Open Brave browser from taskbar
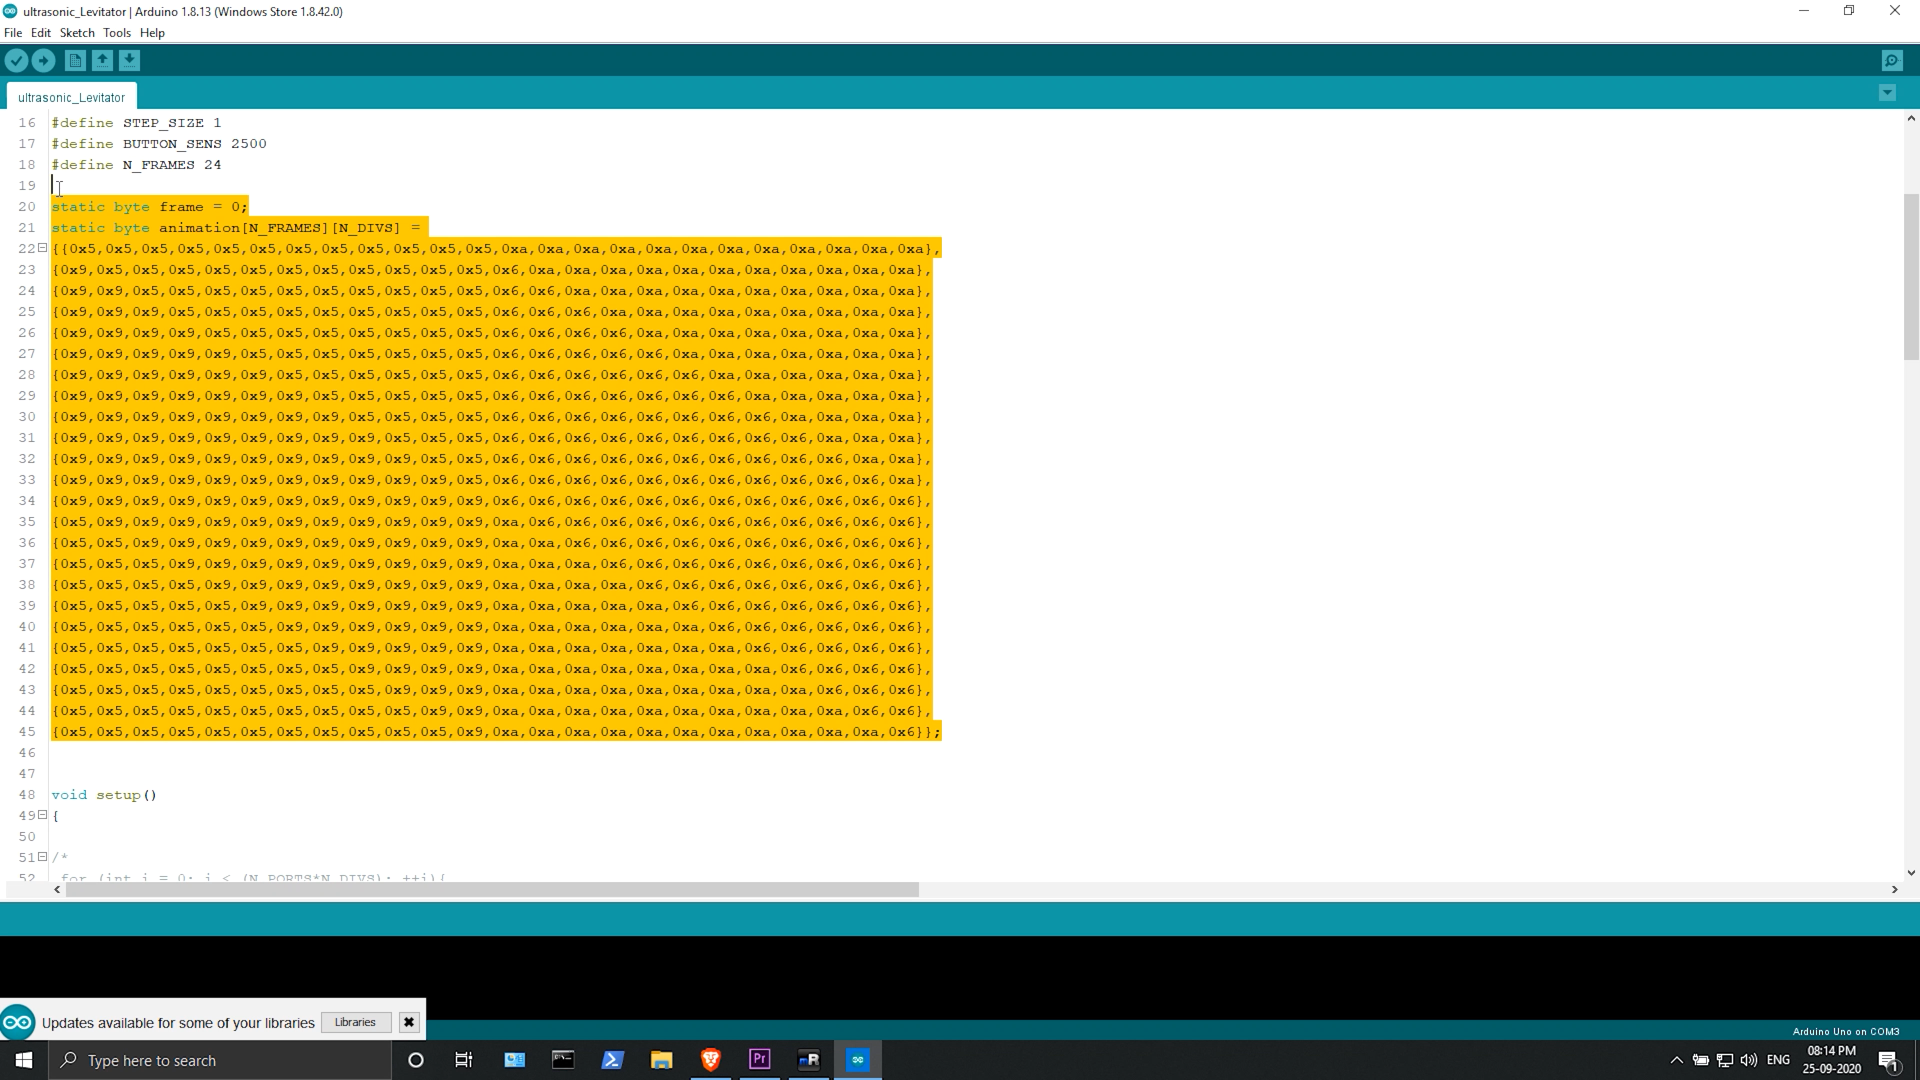 pyautogui.click(x=710, y=1060)
